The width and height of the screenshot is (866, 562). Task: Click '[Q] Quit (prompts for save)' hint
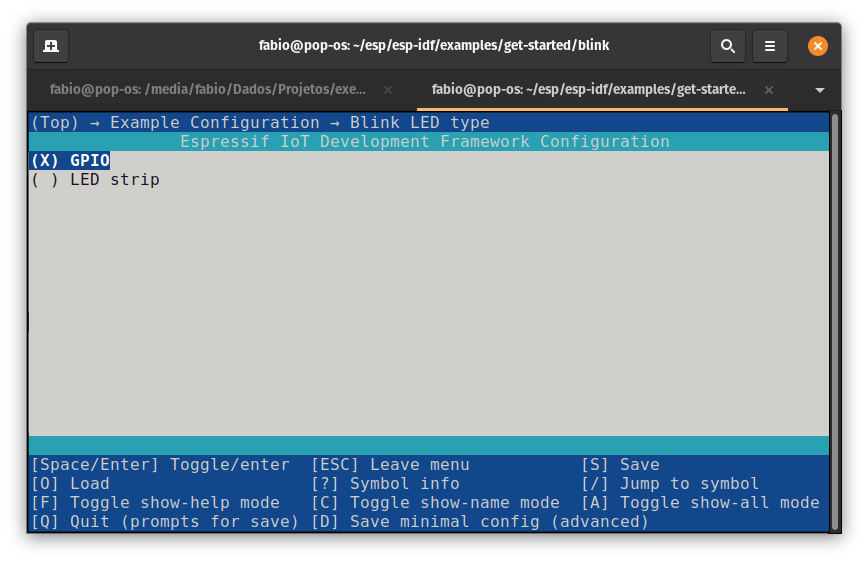point(165,522)
